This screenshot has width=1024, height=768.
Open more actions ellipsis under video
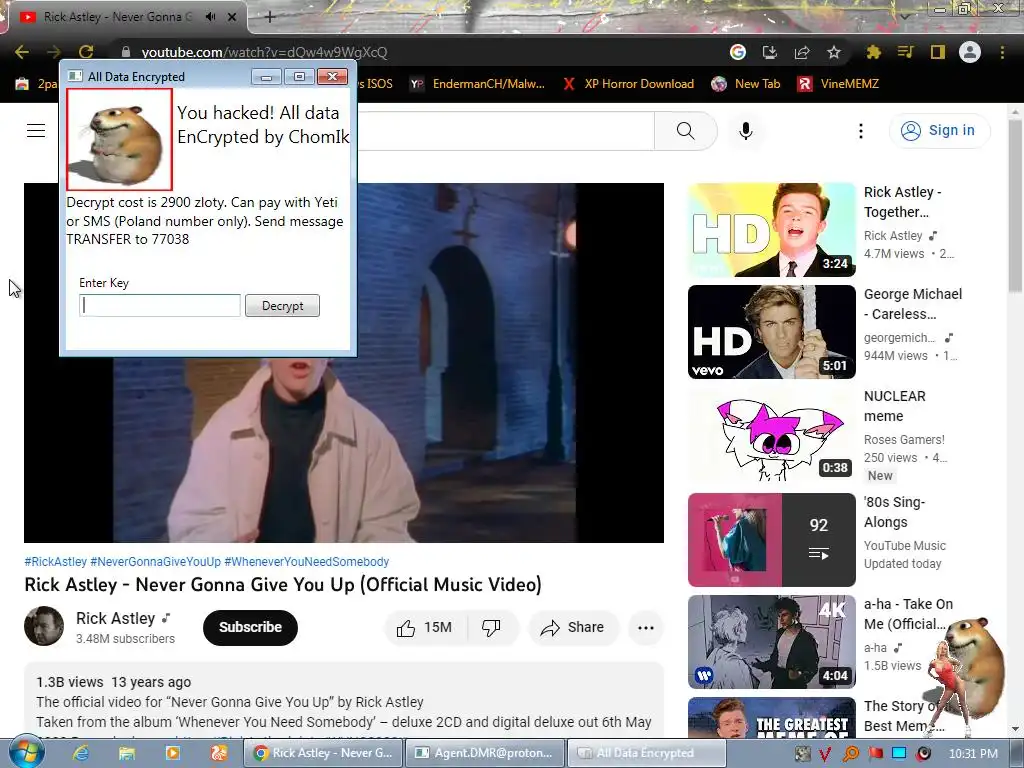pyautogui.click(x=646, y=628)
